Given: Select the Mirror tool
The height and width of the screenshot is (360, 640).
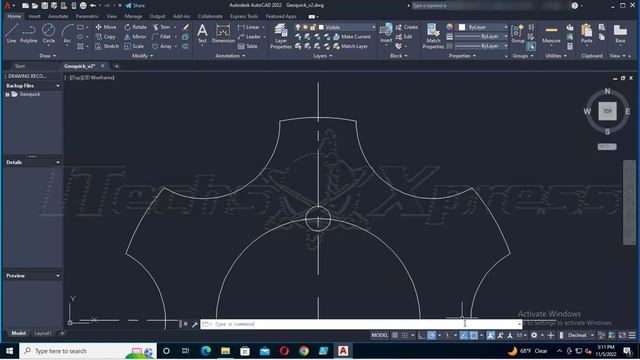Looking at the screenshot, I should tap(135, 37).
